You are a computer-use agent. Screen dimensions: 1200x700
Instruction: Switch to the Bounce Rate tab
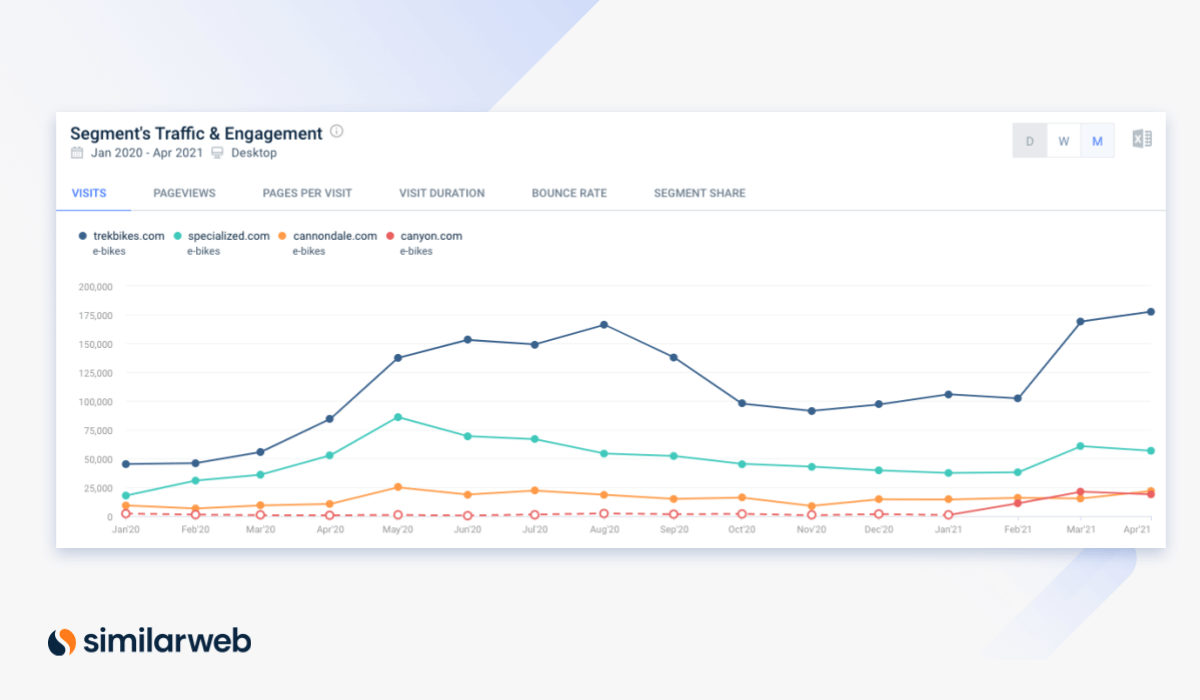(569, 193)
